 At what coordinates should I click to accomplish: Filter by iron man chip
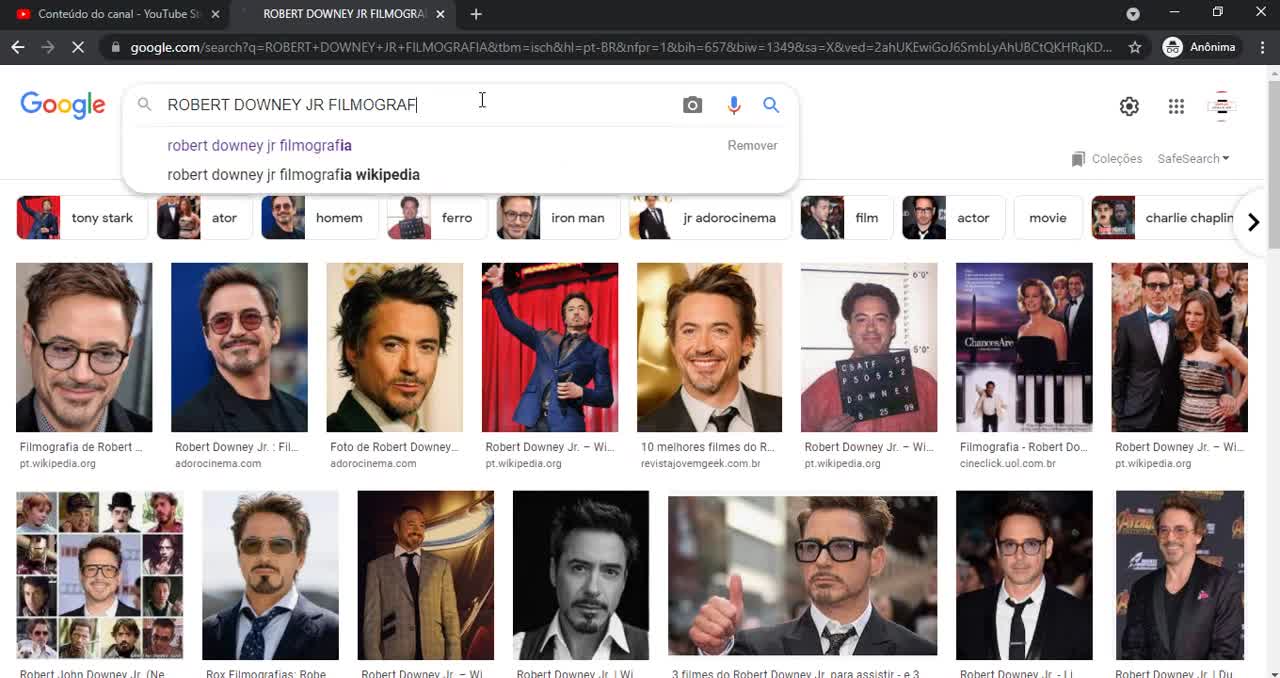(559, 218)
